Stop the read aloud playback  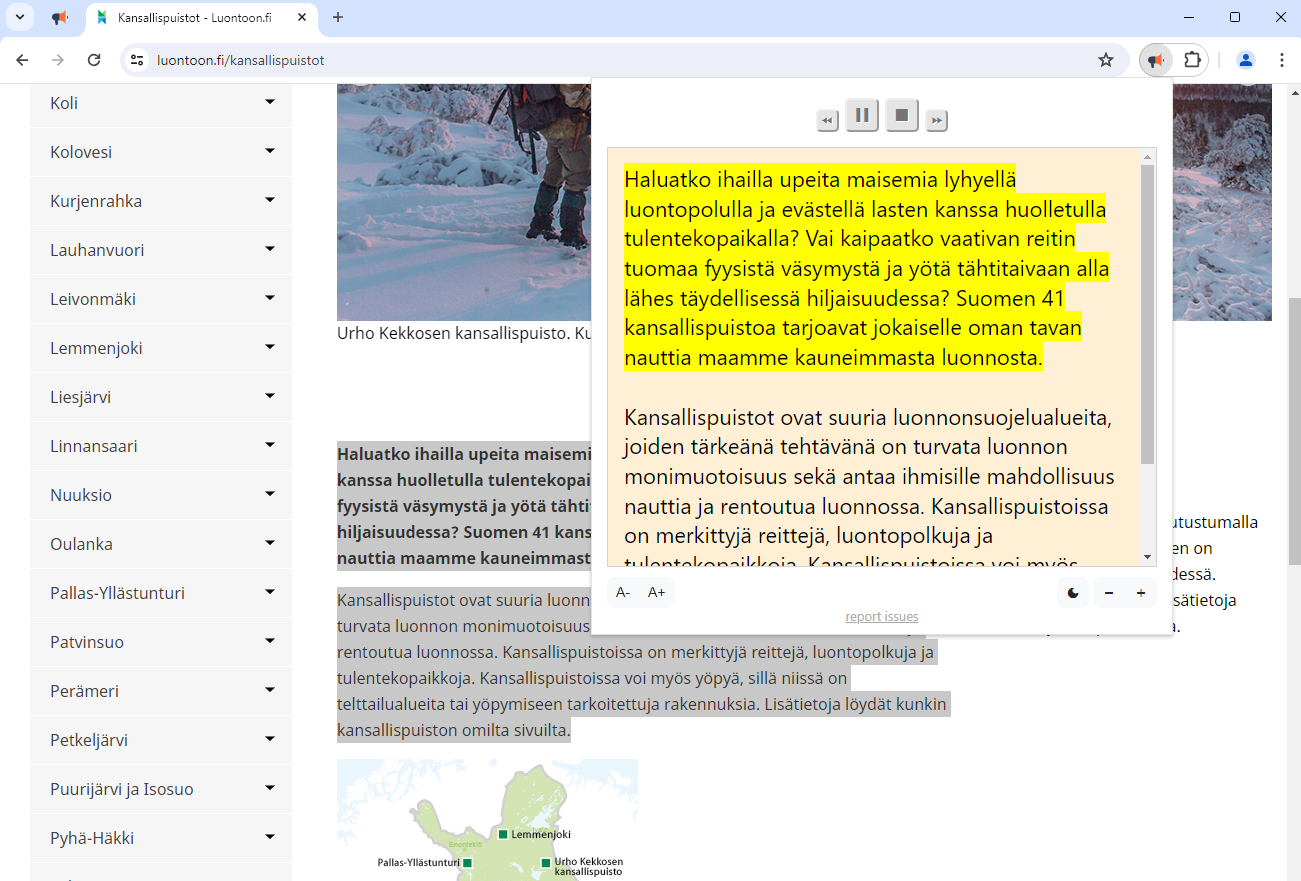pos(901,115)
